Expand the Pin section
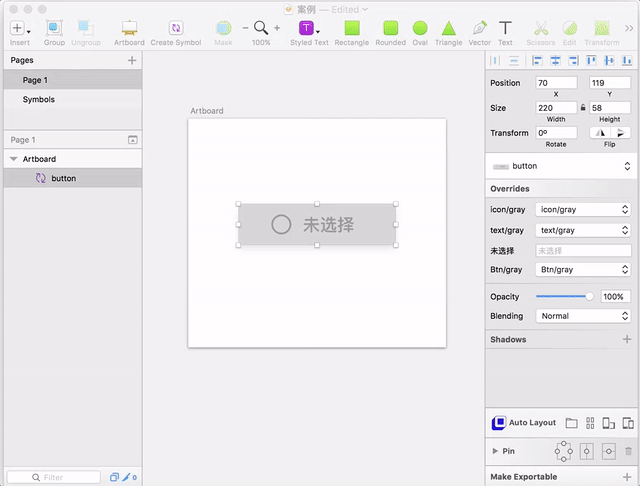The height and width of the screenshot is (486, 640). [x=495, y=451]
